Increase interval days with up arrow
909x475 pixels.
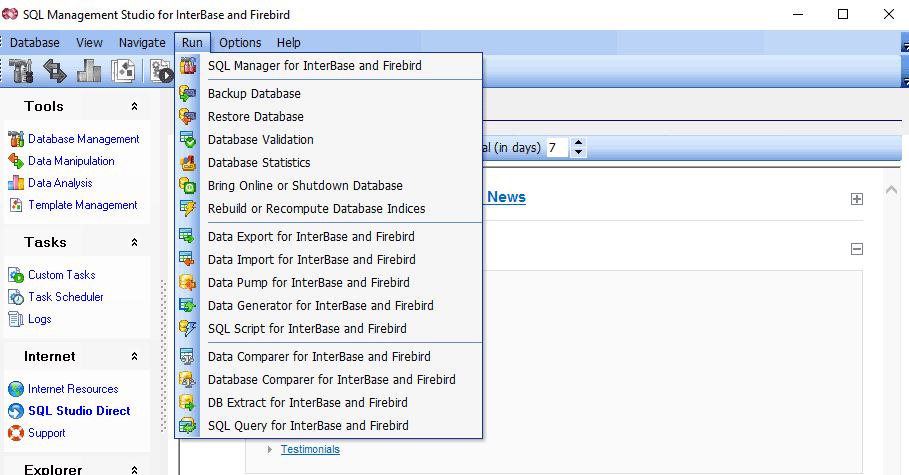click(x=578, y=143)
